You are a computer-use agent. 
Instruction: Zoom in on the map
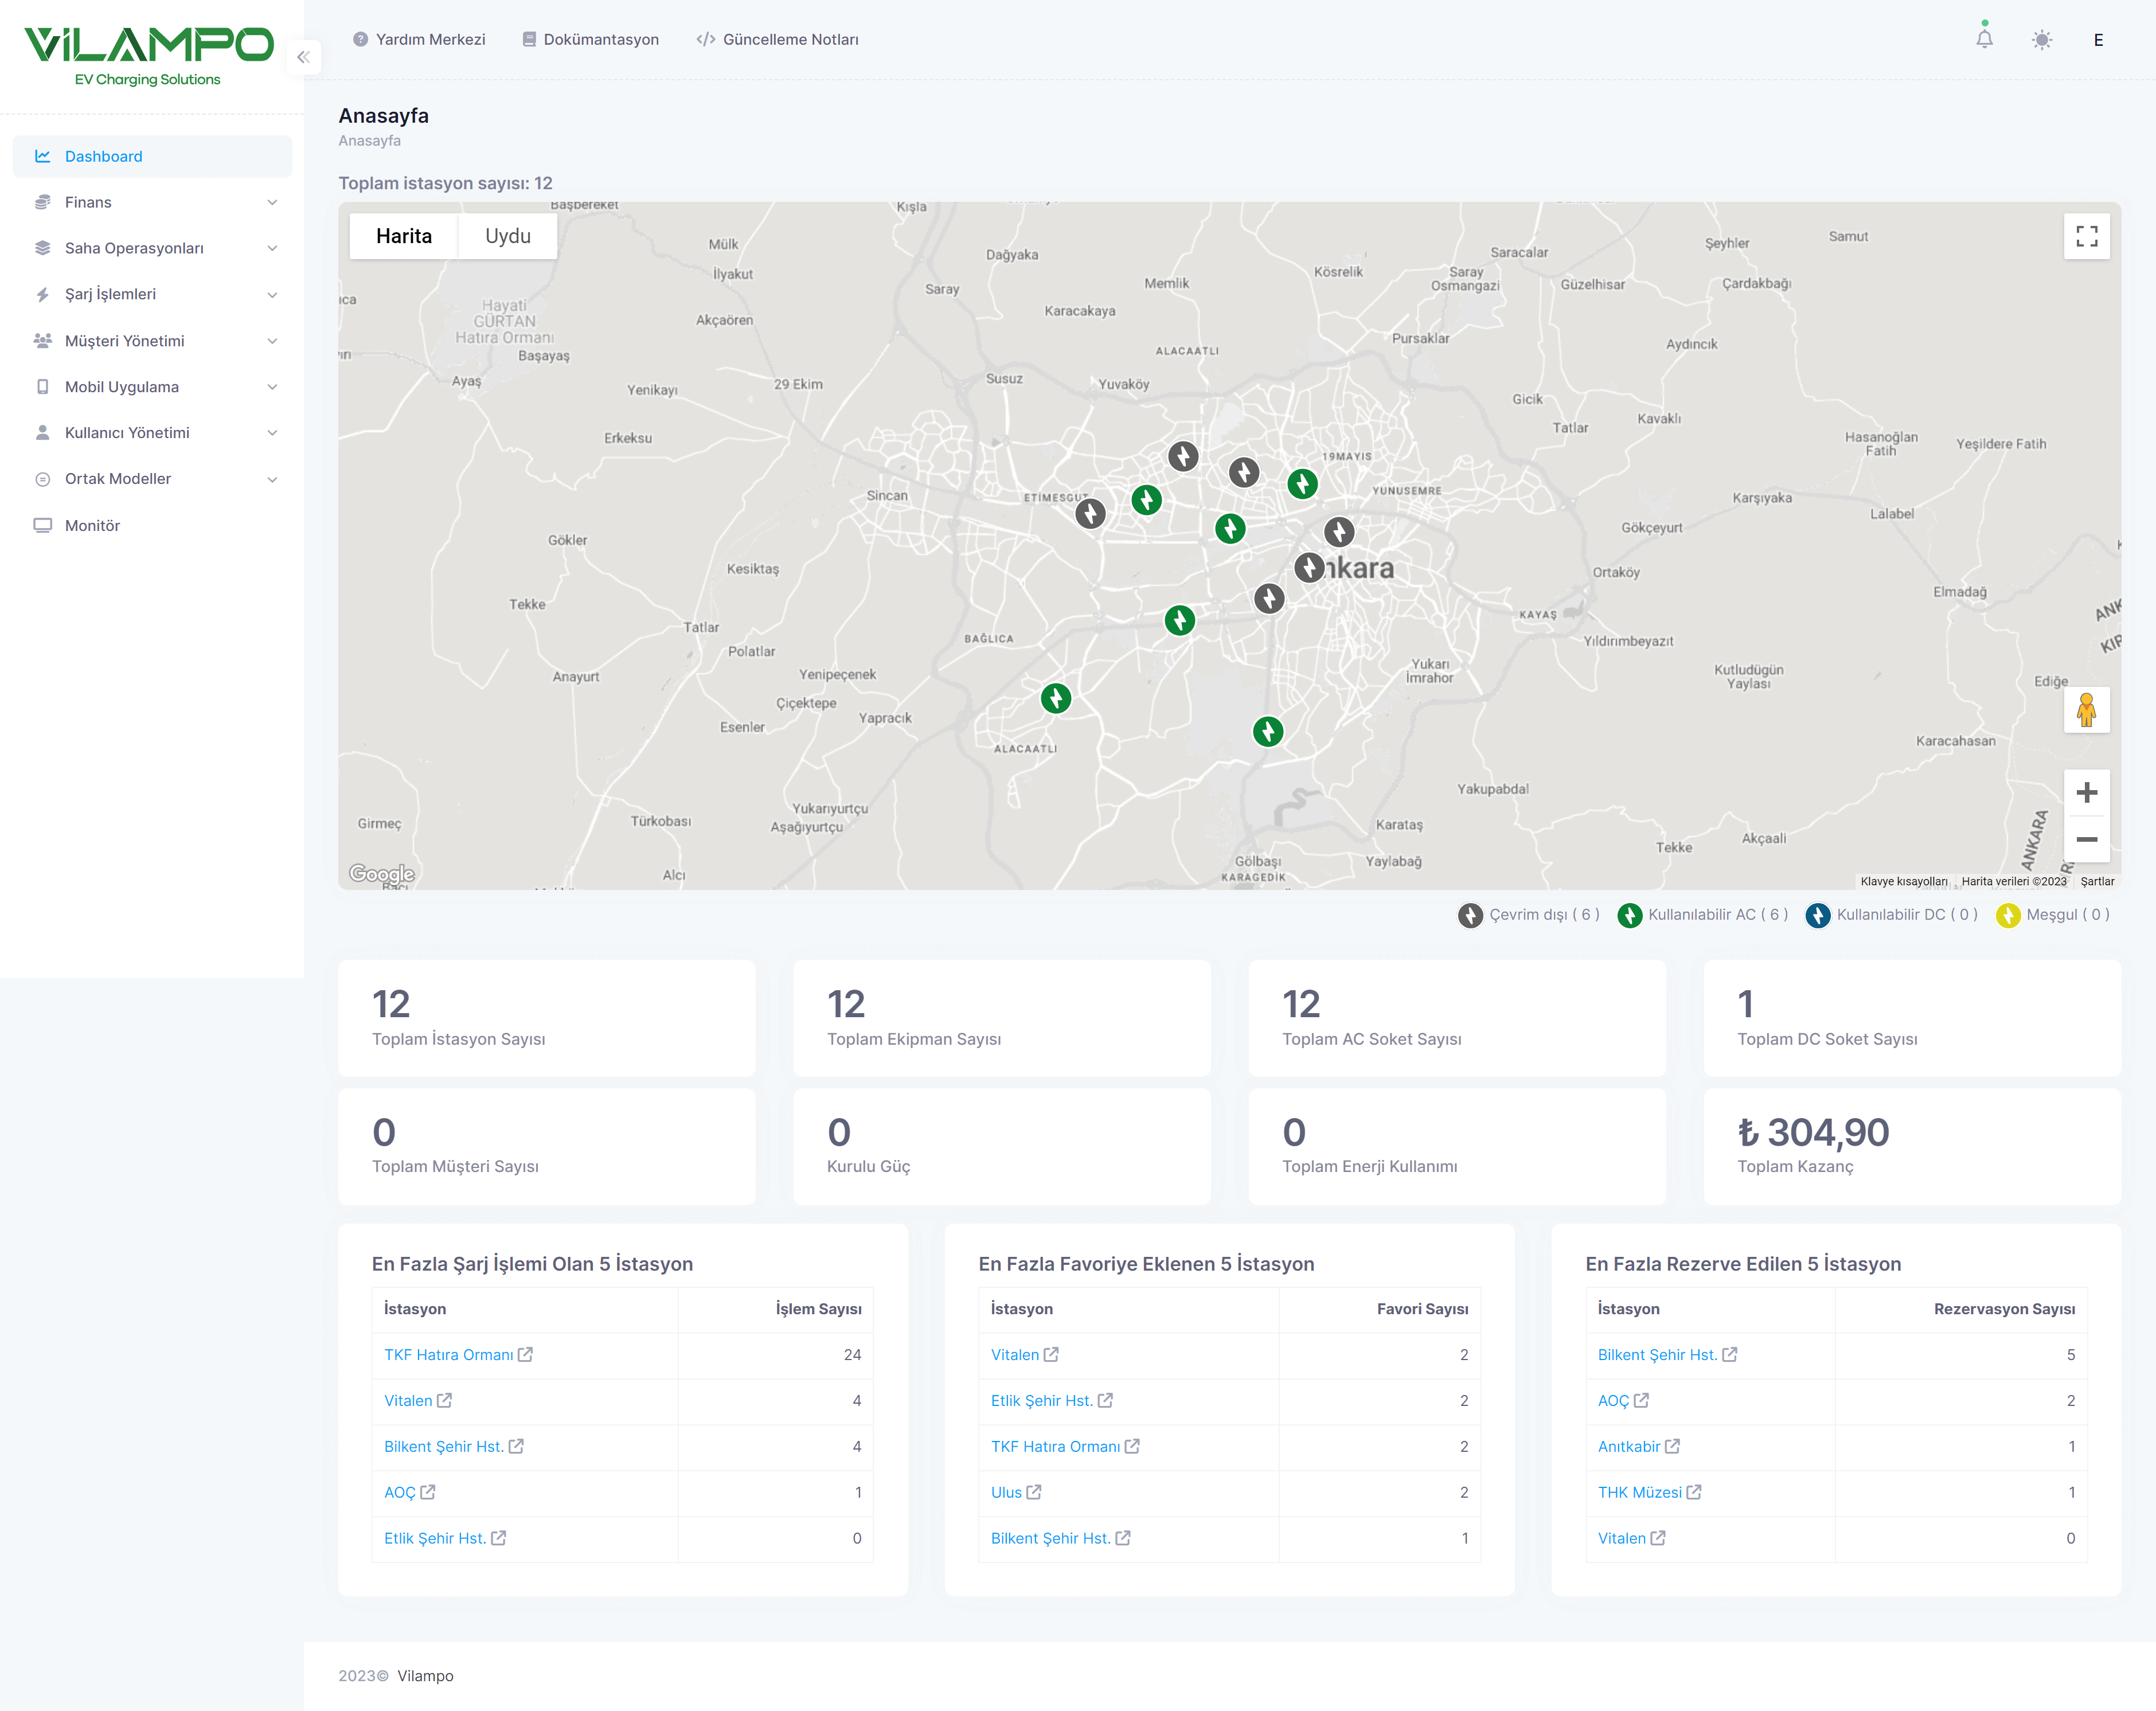tap(2086, 793)
